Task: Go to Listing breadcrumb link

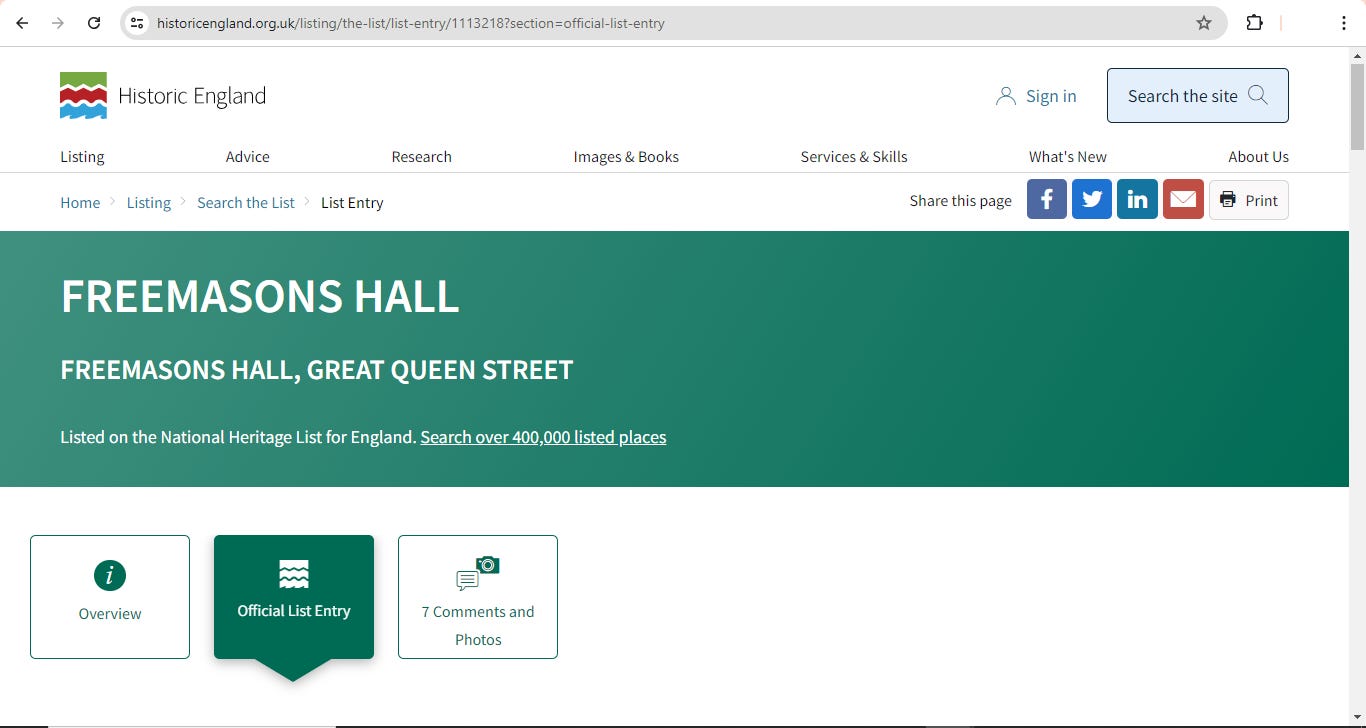Action: (x=149, y=203)
